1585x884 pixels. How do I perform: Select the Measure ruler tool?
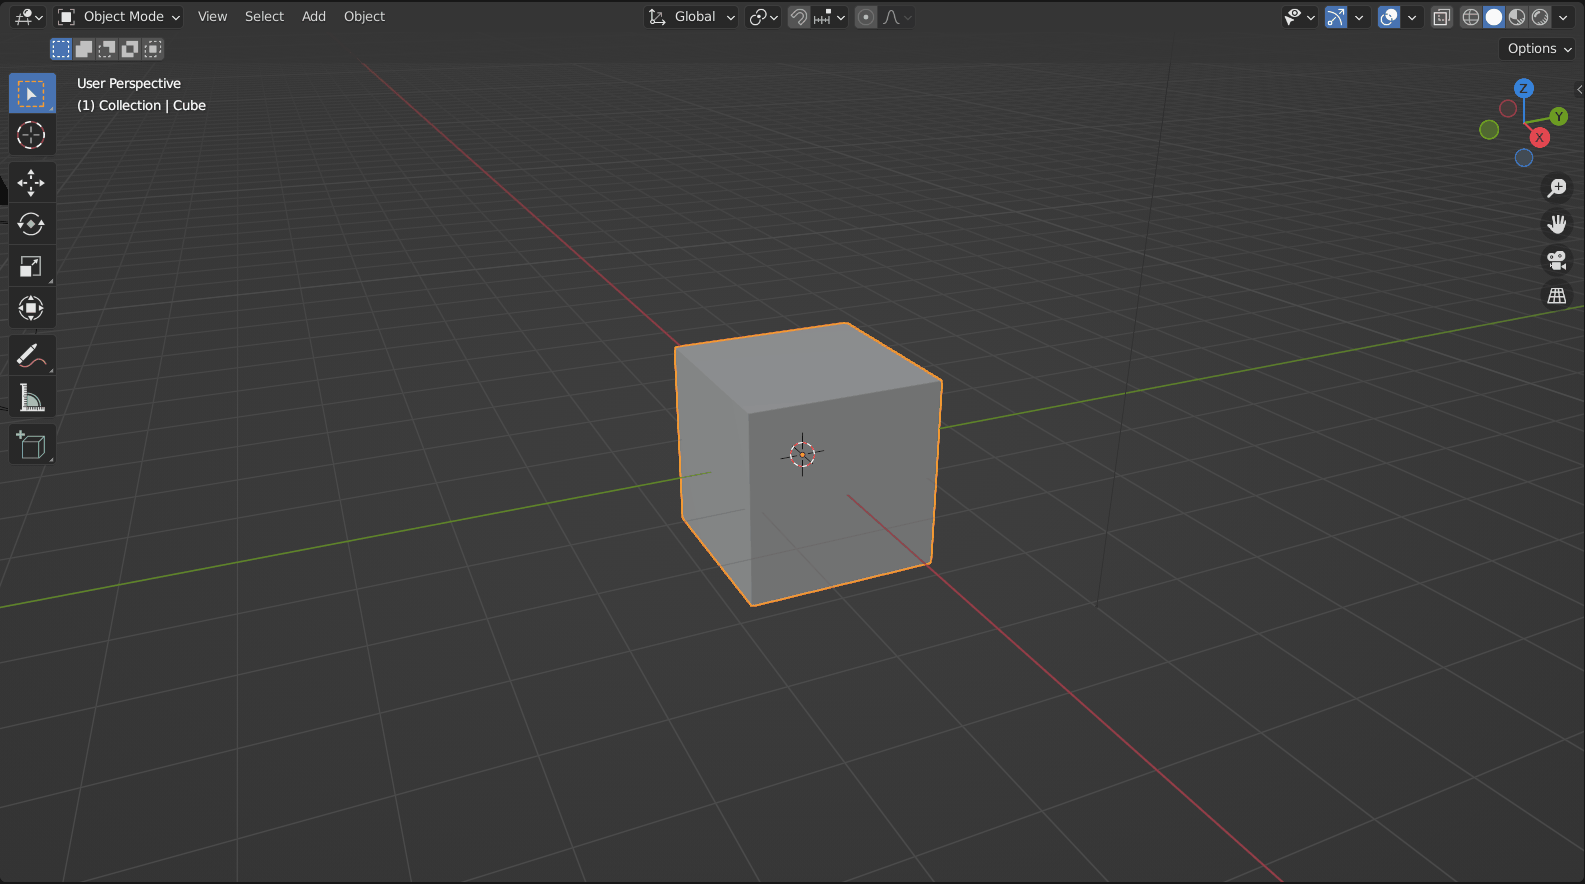click(x=32, y=398)
